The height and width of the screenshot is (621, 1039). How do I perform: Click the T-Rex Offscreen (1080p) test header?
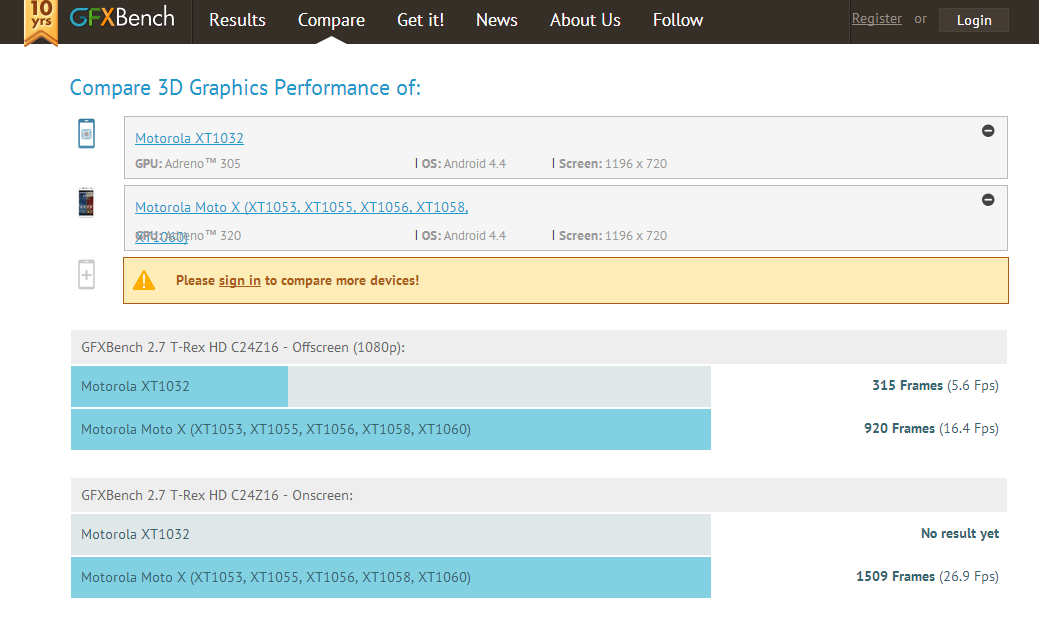pos(539,347)
